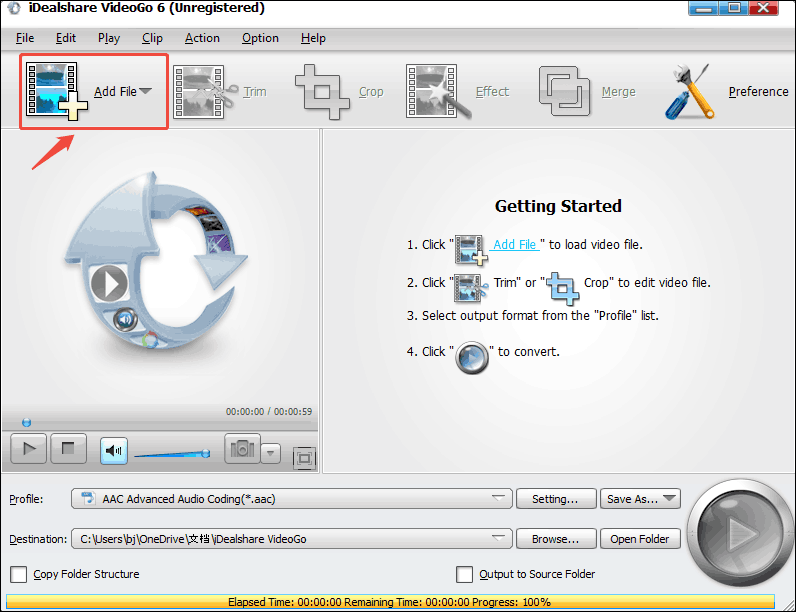This screenshot has height=612, width=796.
Task: Click the AAC profile format icon
Action: [88, 498]
